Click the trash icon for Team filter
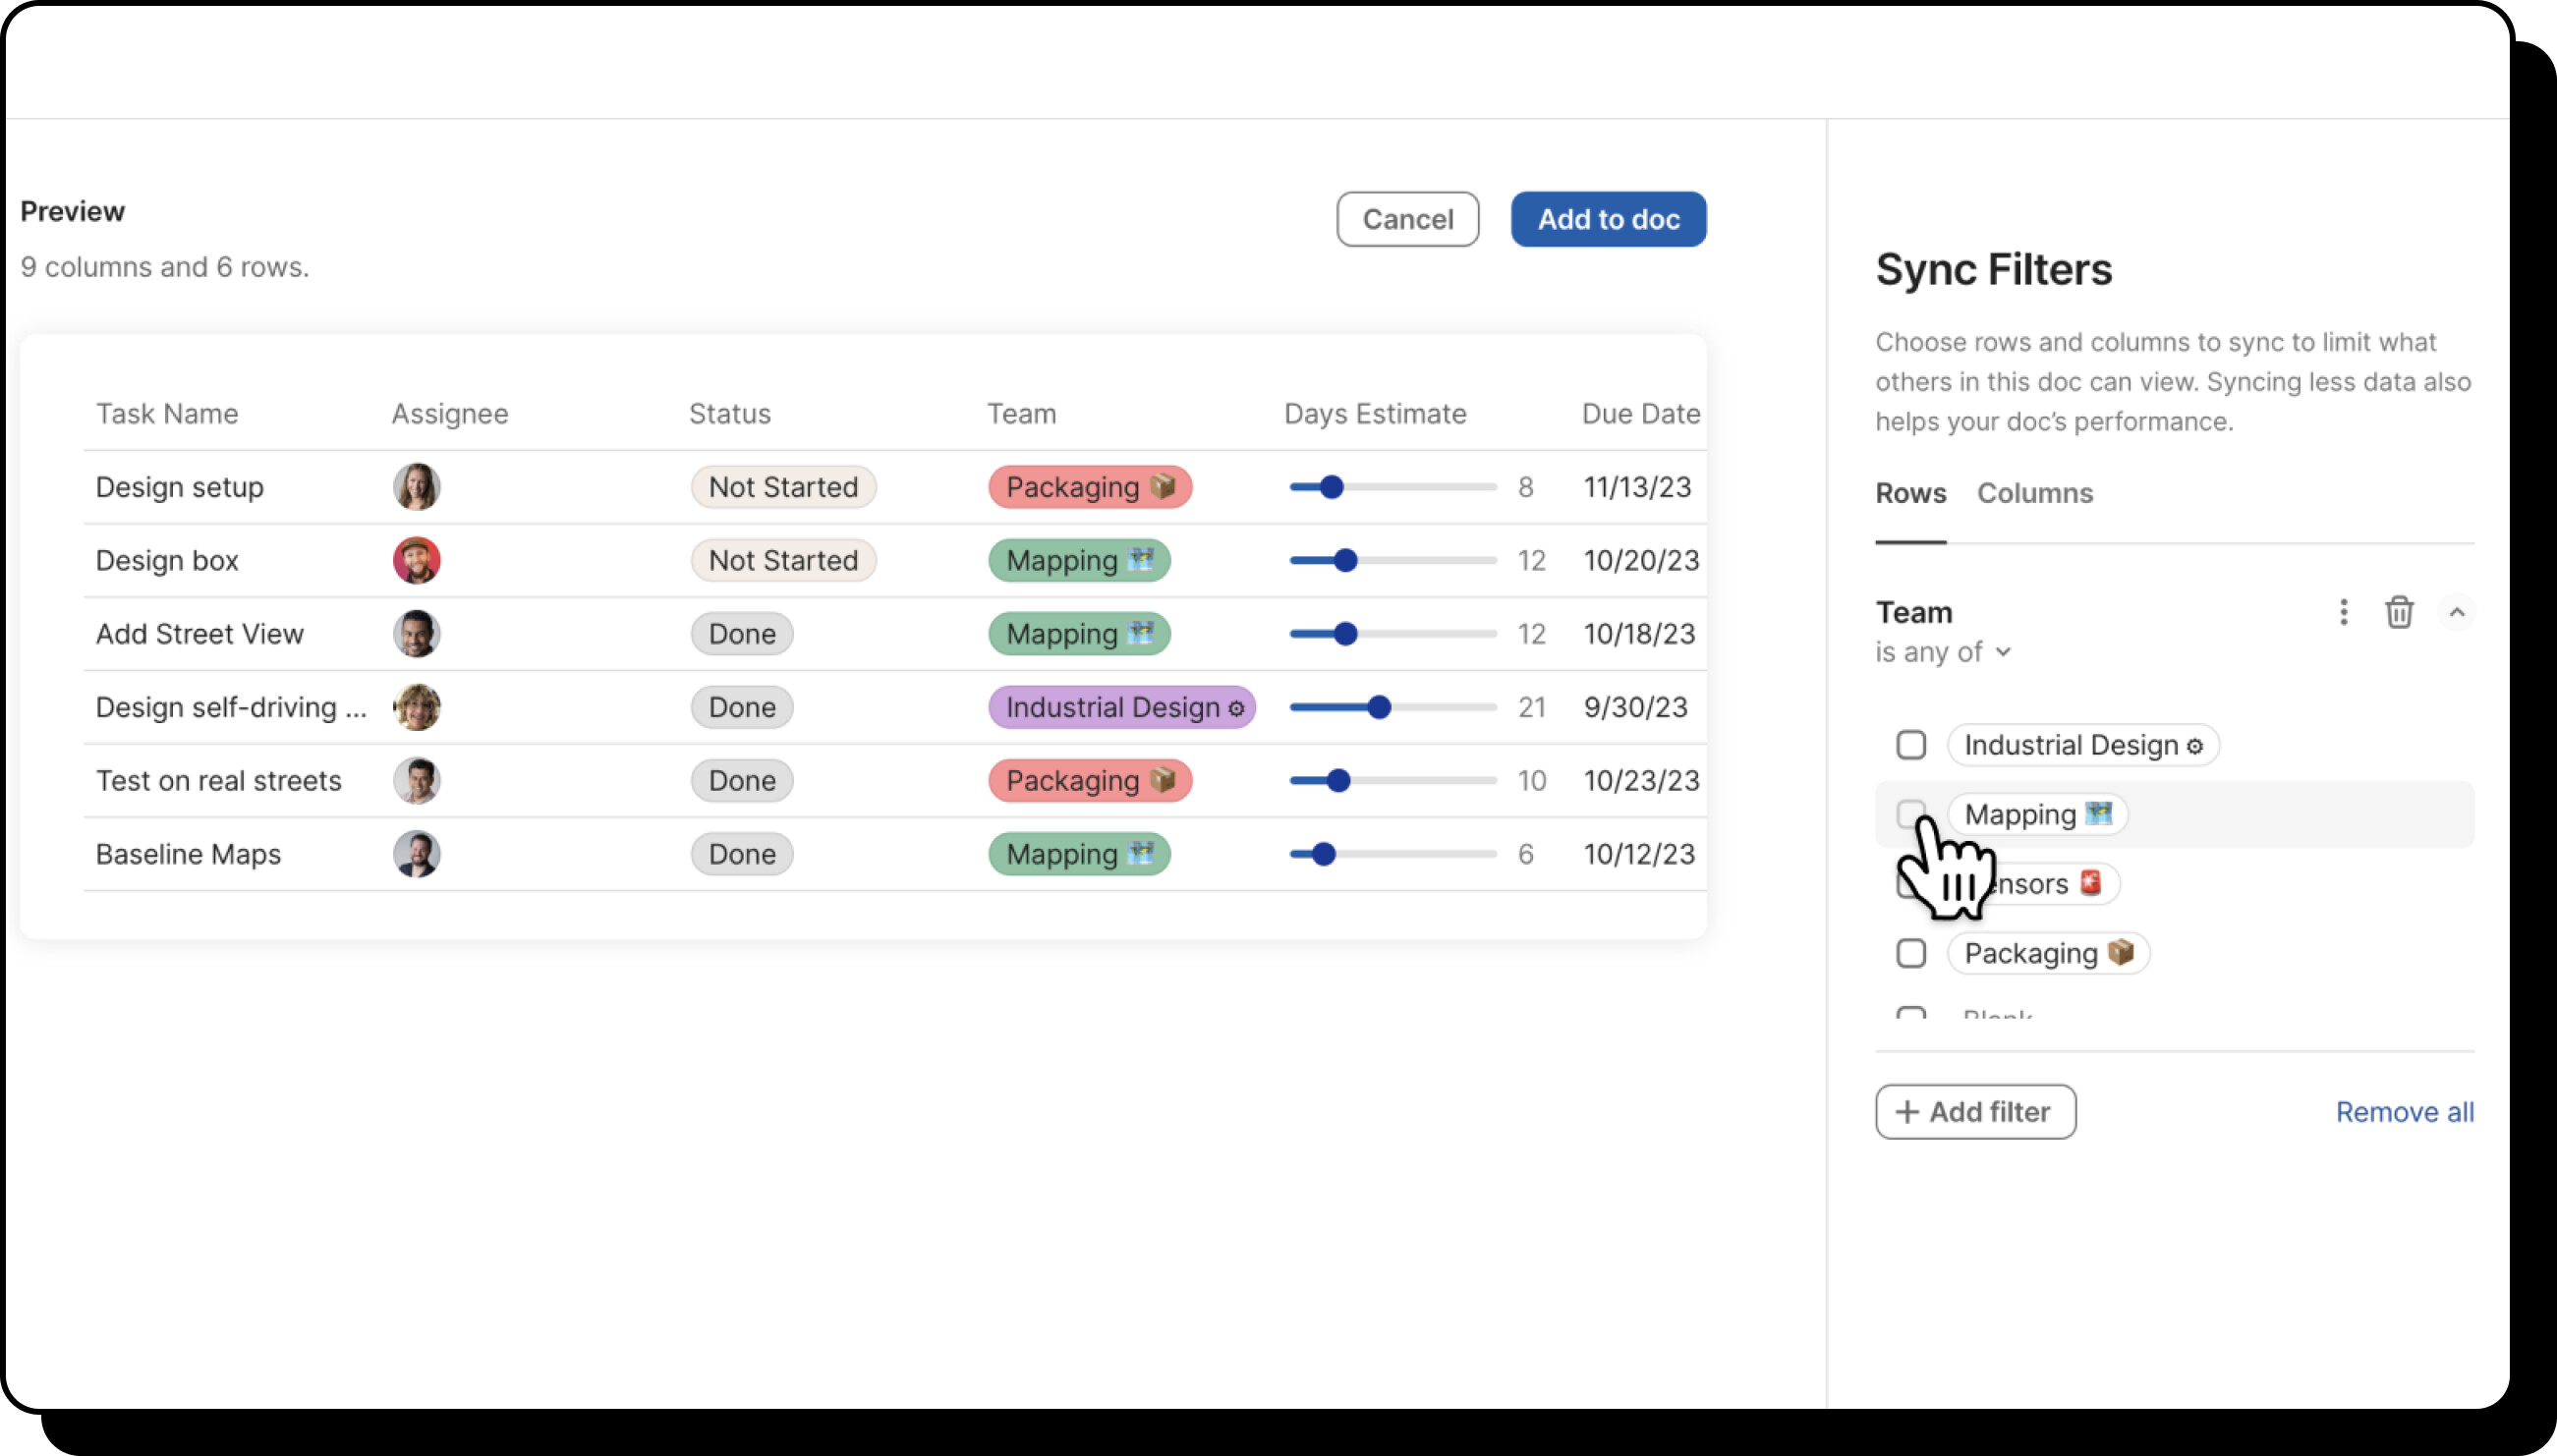 coord(2398,612)
